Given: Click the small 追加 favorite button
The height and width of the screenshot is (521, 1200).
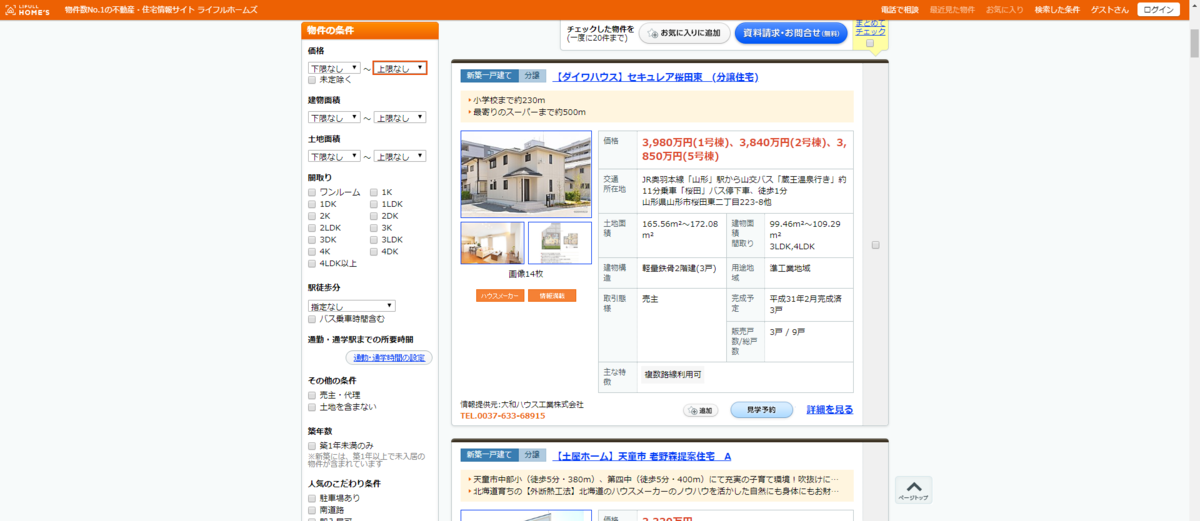Looking at the screenshot, I should 700,411.
